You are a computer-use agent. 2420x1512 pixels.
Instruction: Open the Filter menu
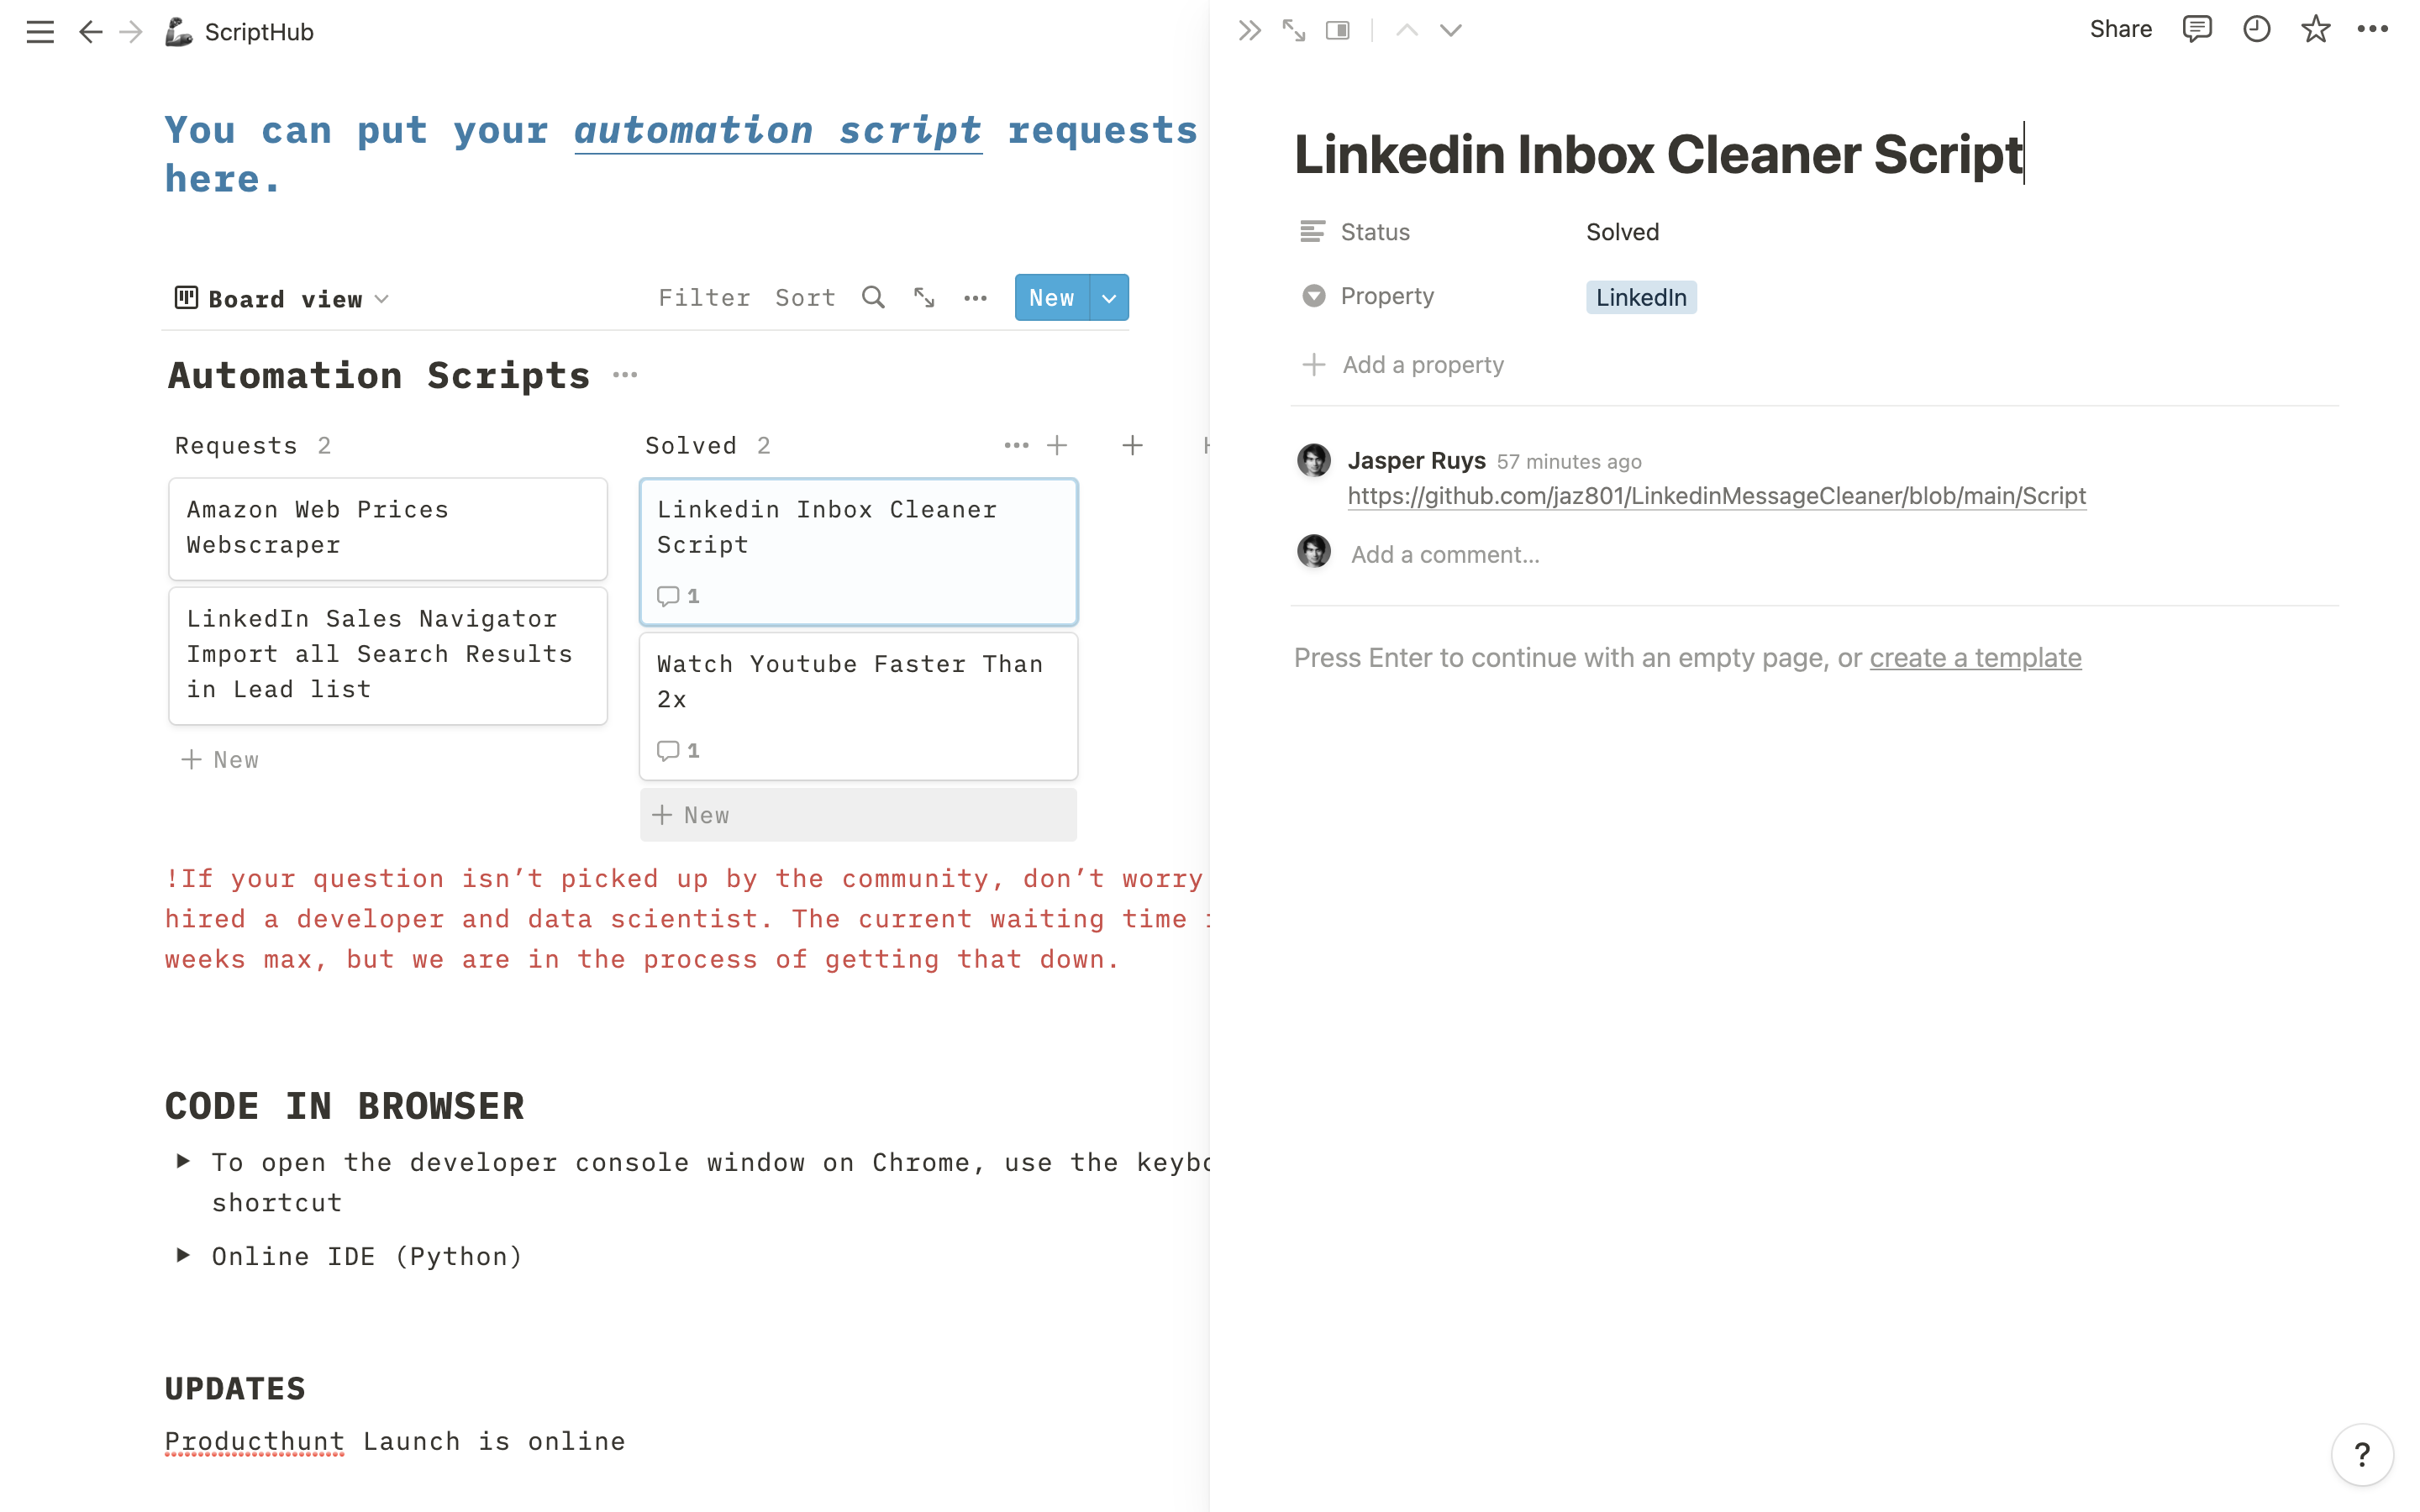[x=704, y=298]
